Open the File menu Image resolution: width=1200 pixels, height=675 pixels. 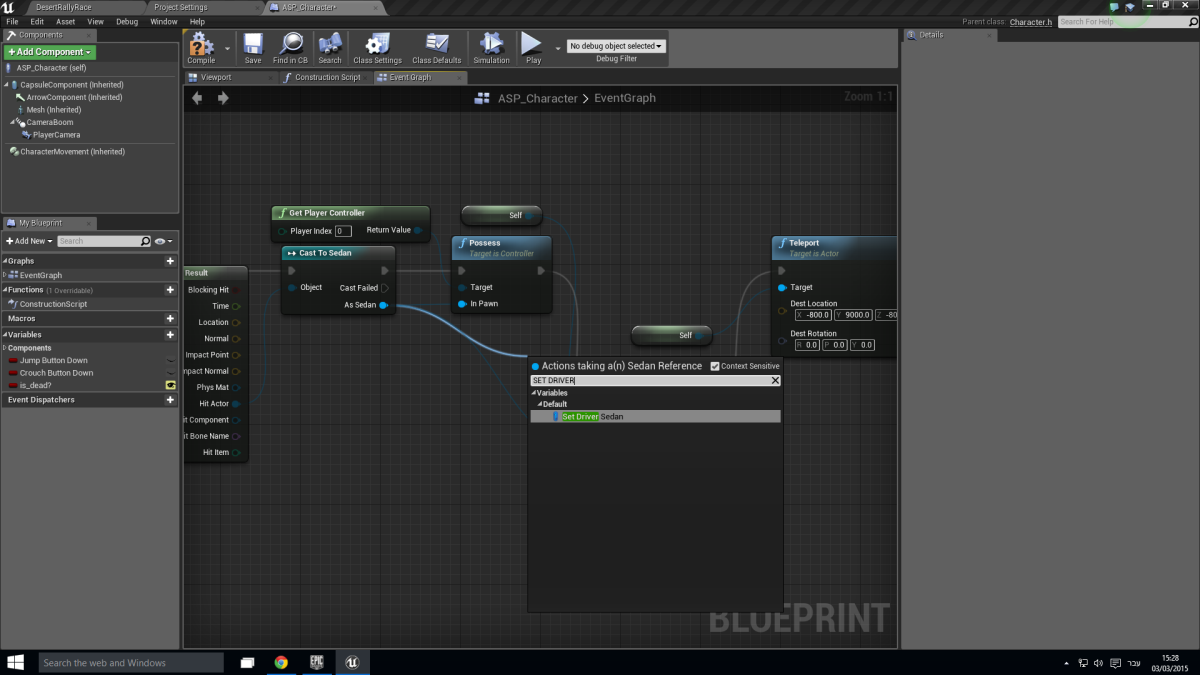[x=12, y=21]
